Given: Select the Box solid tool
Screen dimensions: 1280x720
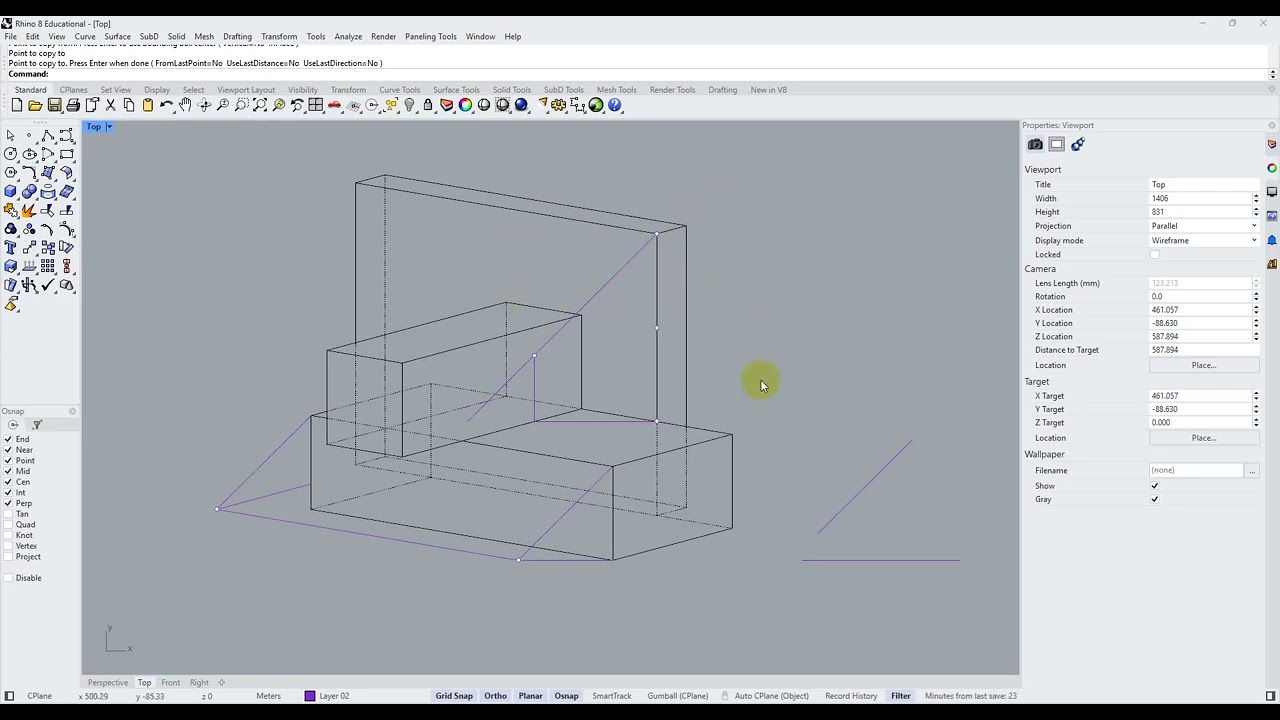Looking at the screenshot, I should [10, 191].
